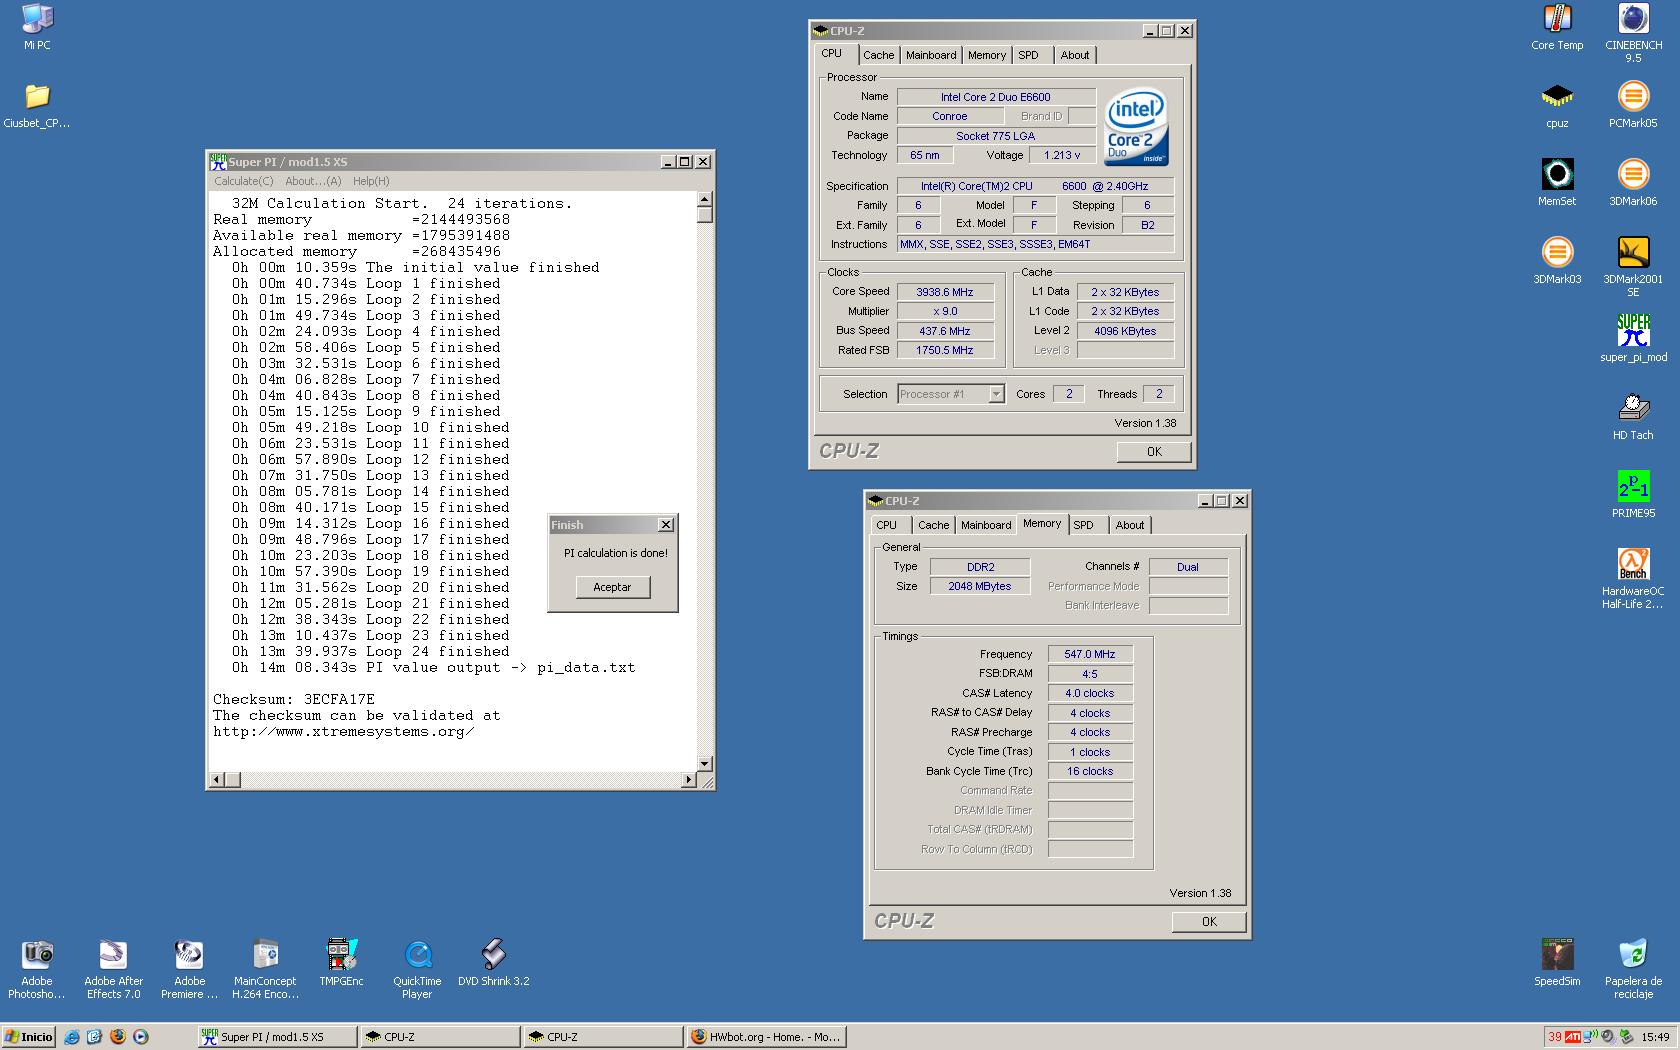Expand Processor #1 selection dropdown
Screen dimensions: 1680x1050
(x=996, y=394)
